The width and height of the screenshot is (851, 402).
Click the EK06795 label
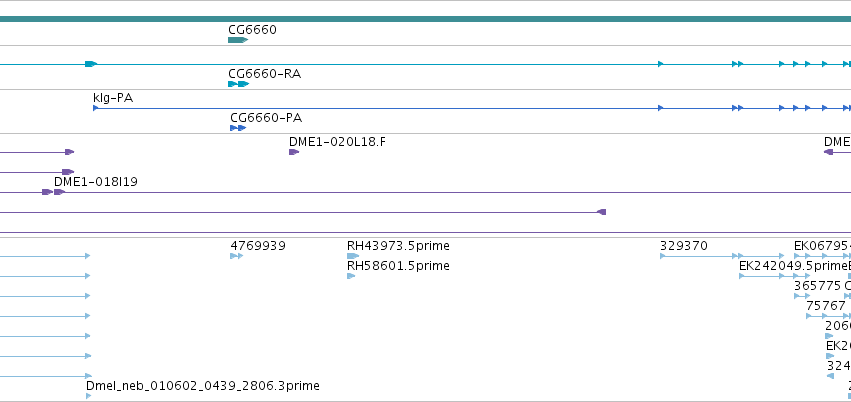click(x=822, y=246)
